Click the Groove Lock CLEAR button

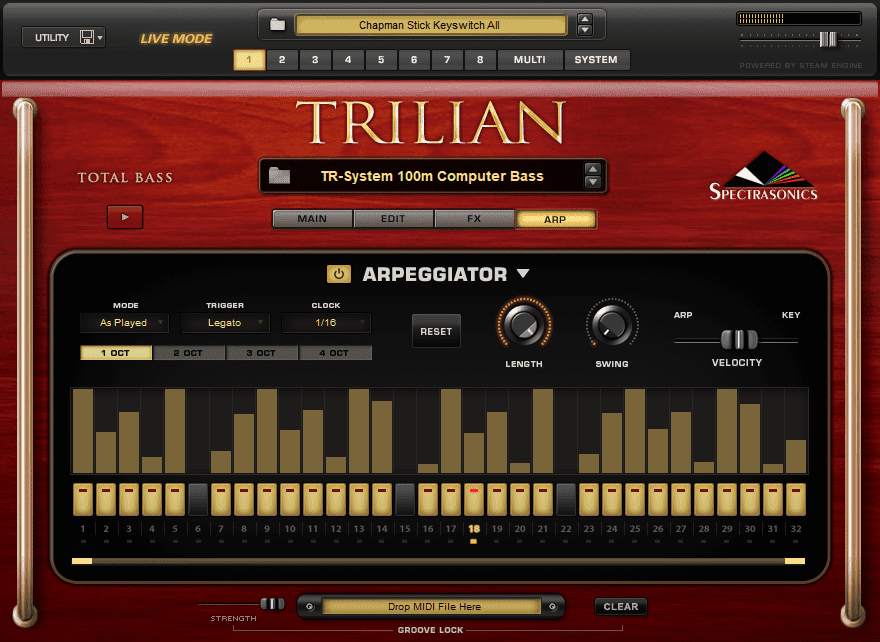(621, 607)
